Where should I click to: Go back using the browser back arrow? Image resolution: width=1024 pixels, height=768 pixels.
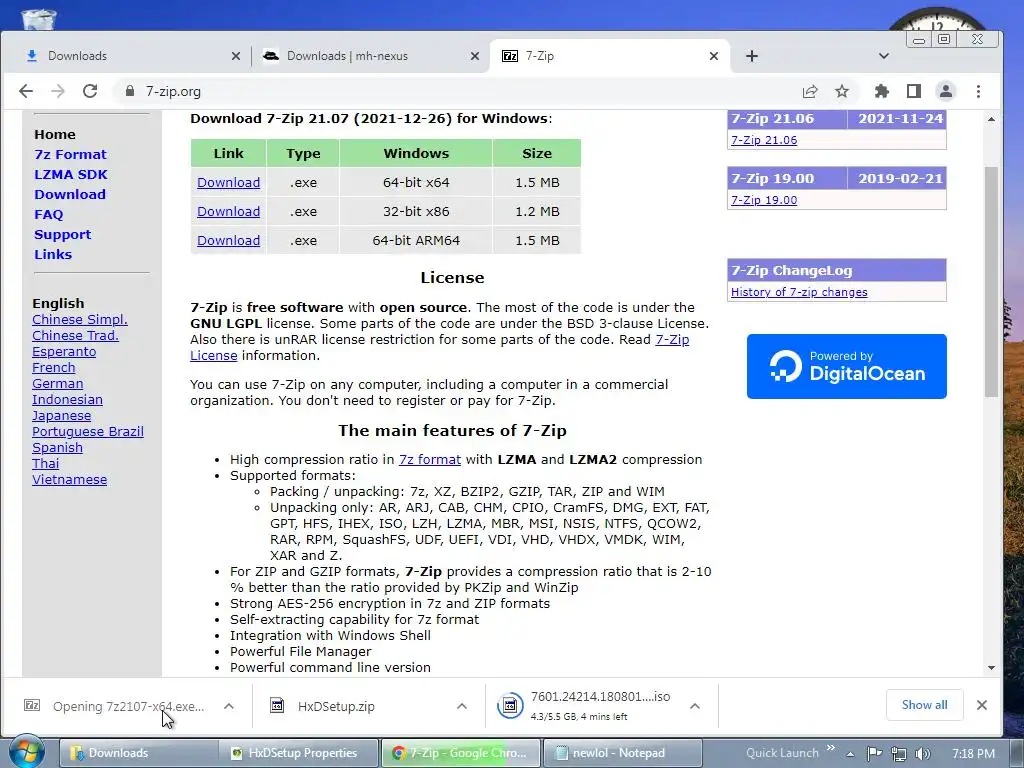(25, 91)
